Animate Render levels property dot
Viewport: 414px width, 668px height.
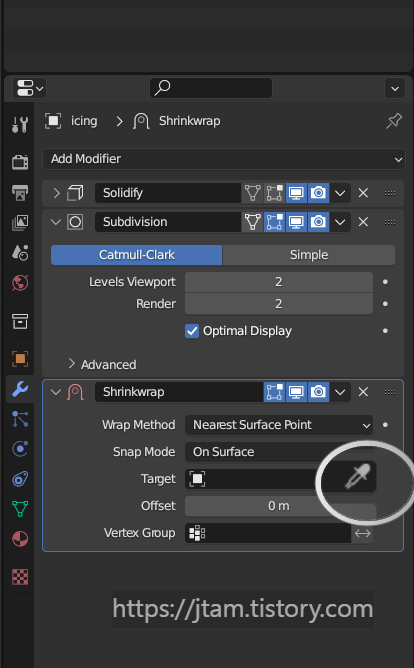tap(385, 304)
